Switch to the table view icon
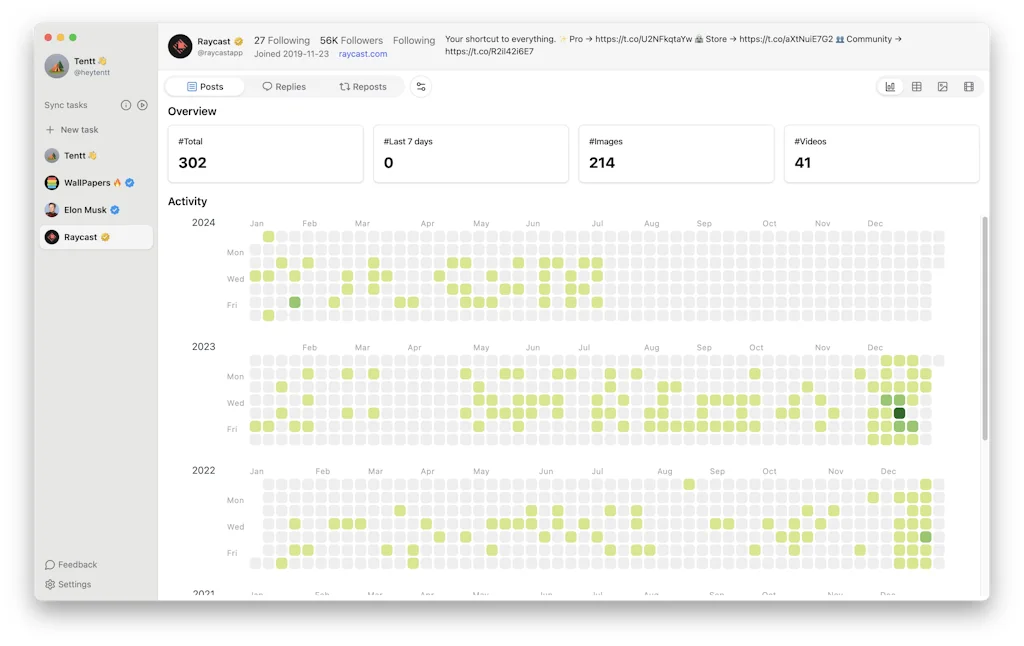The height and width of the screenshot is (646, 1024). click(916, 86)
